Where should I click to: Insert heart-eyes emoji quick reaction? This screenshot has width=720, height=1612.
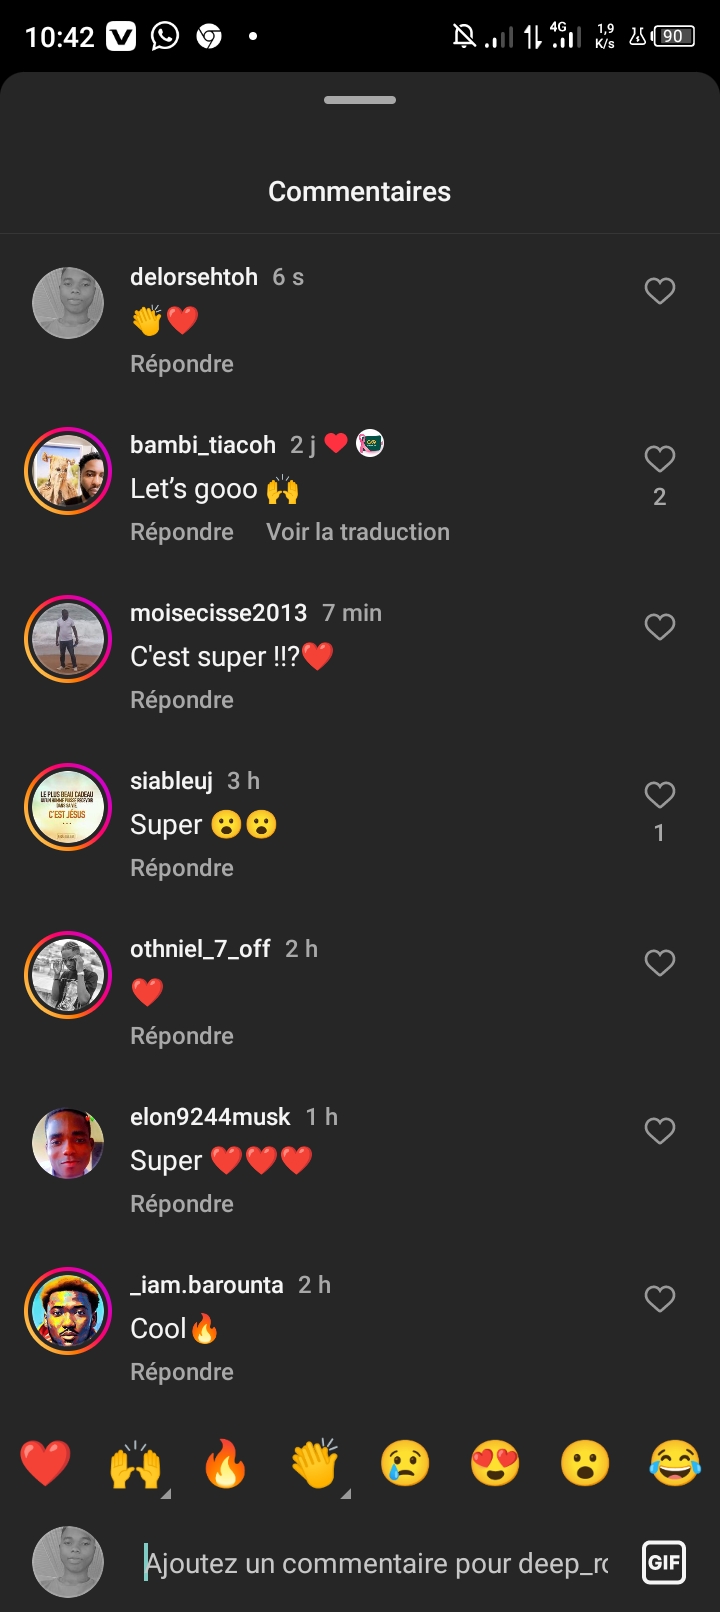[x=495, y=1464]
